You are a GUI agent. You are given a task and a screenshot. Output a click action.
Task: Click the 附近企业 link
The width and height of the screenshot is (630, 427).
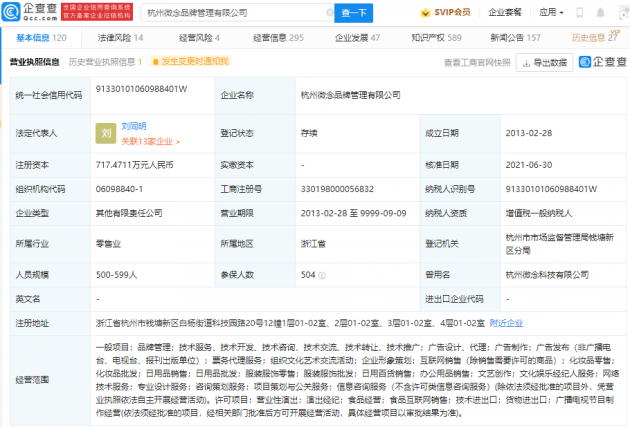coord(506,323)
